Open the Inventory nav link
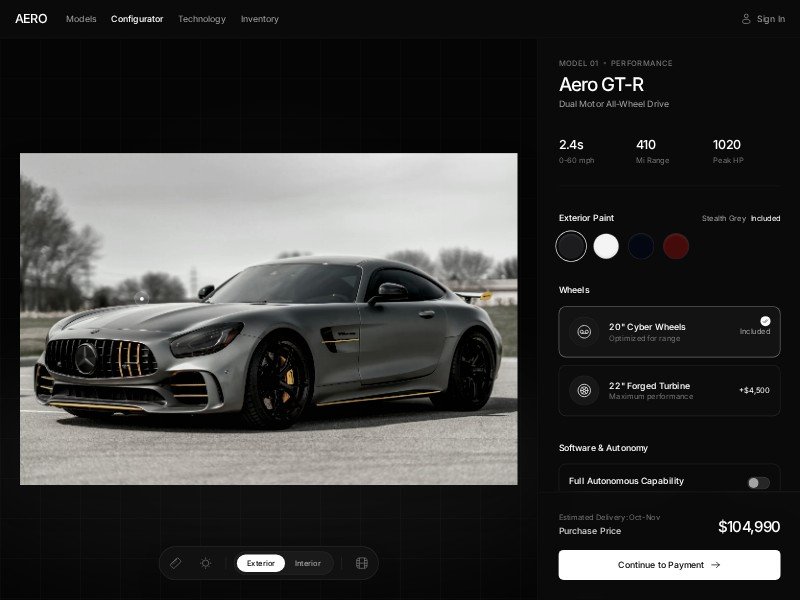Screen dimensions: 800x600 260,19
